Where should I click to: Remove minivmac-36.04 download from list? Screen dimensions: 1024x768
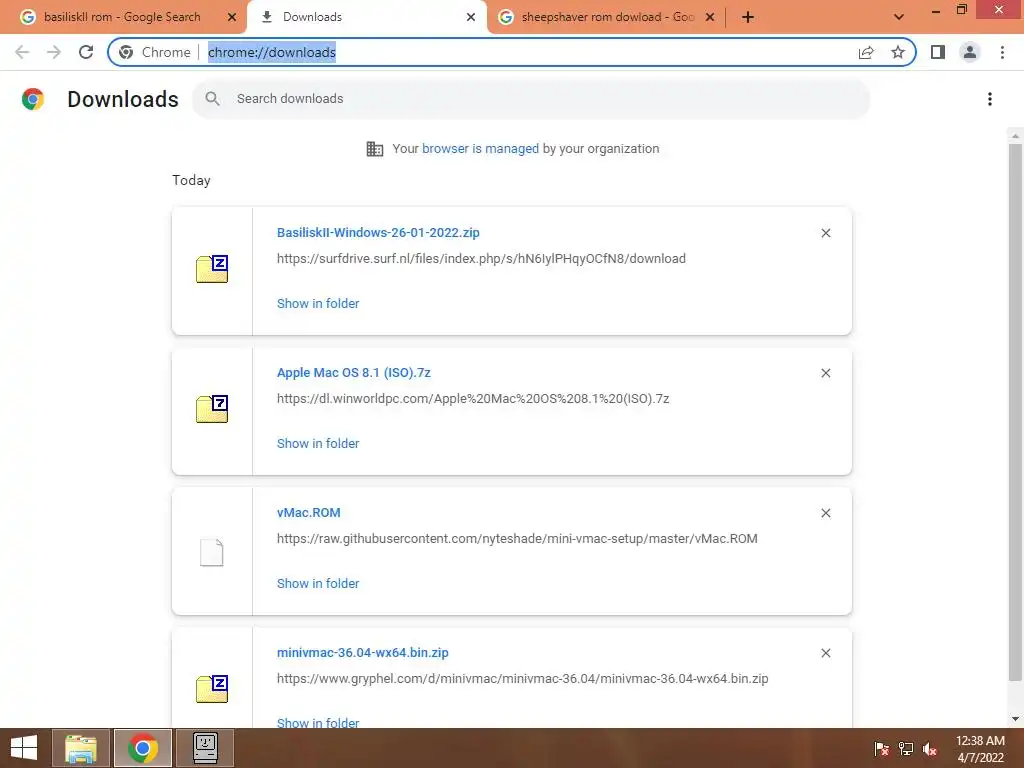pyautogui.click(x=825, y=653)
